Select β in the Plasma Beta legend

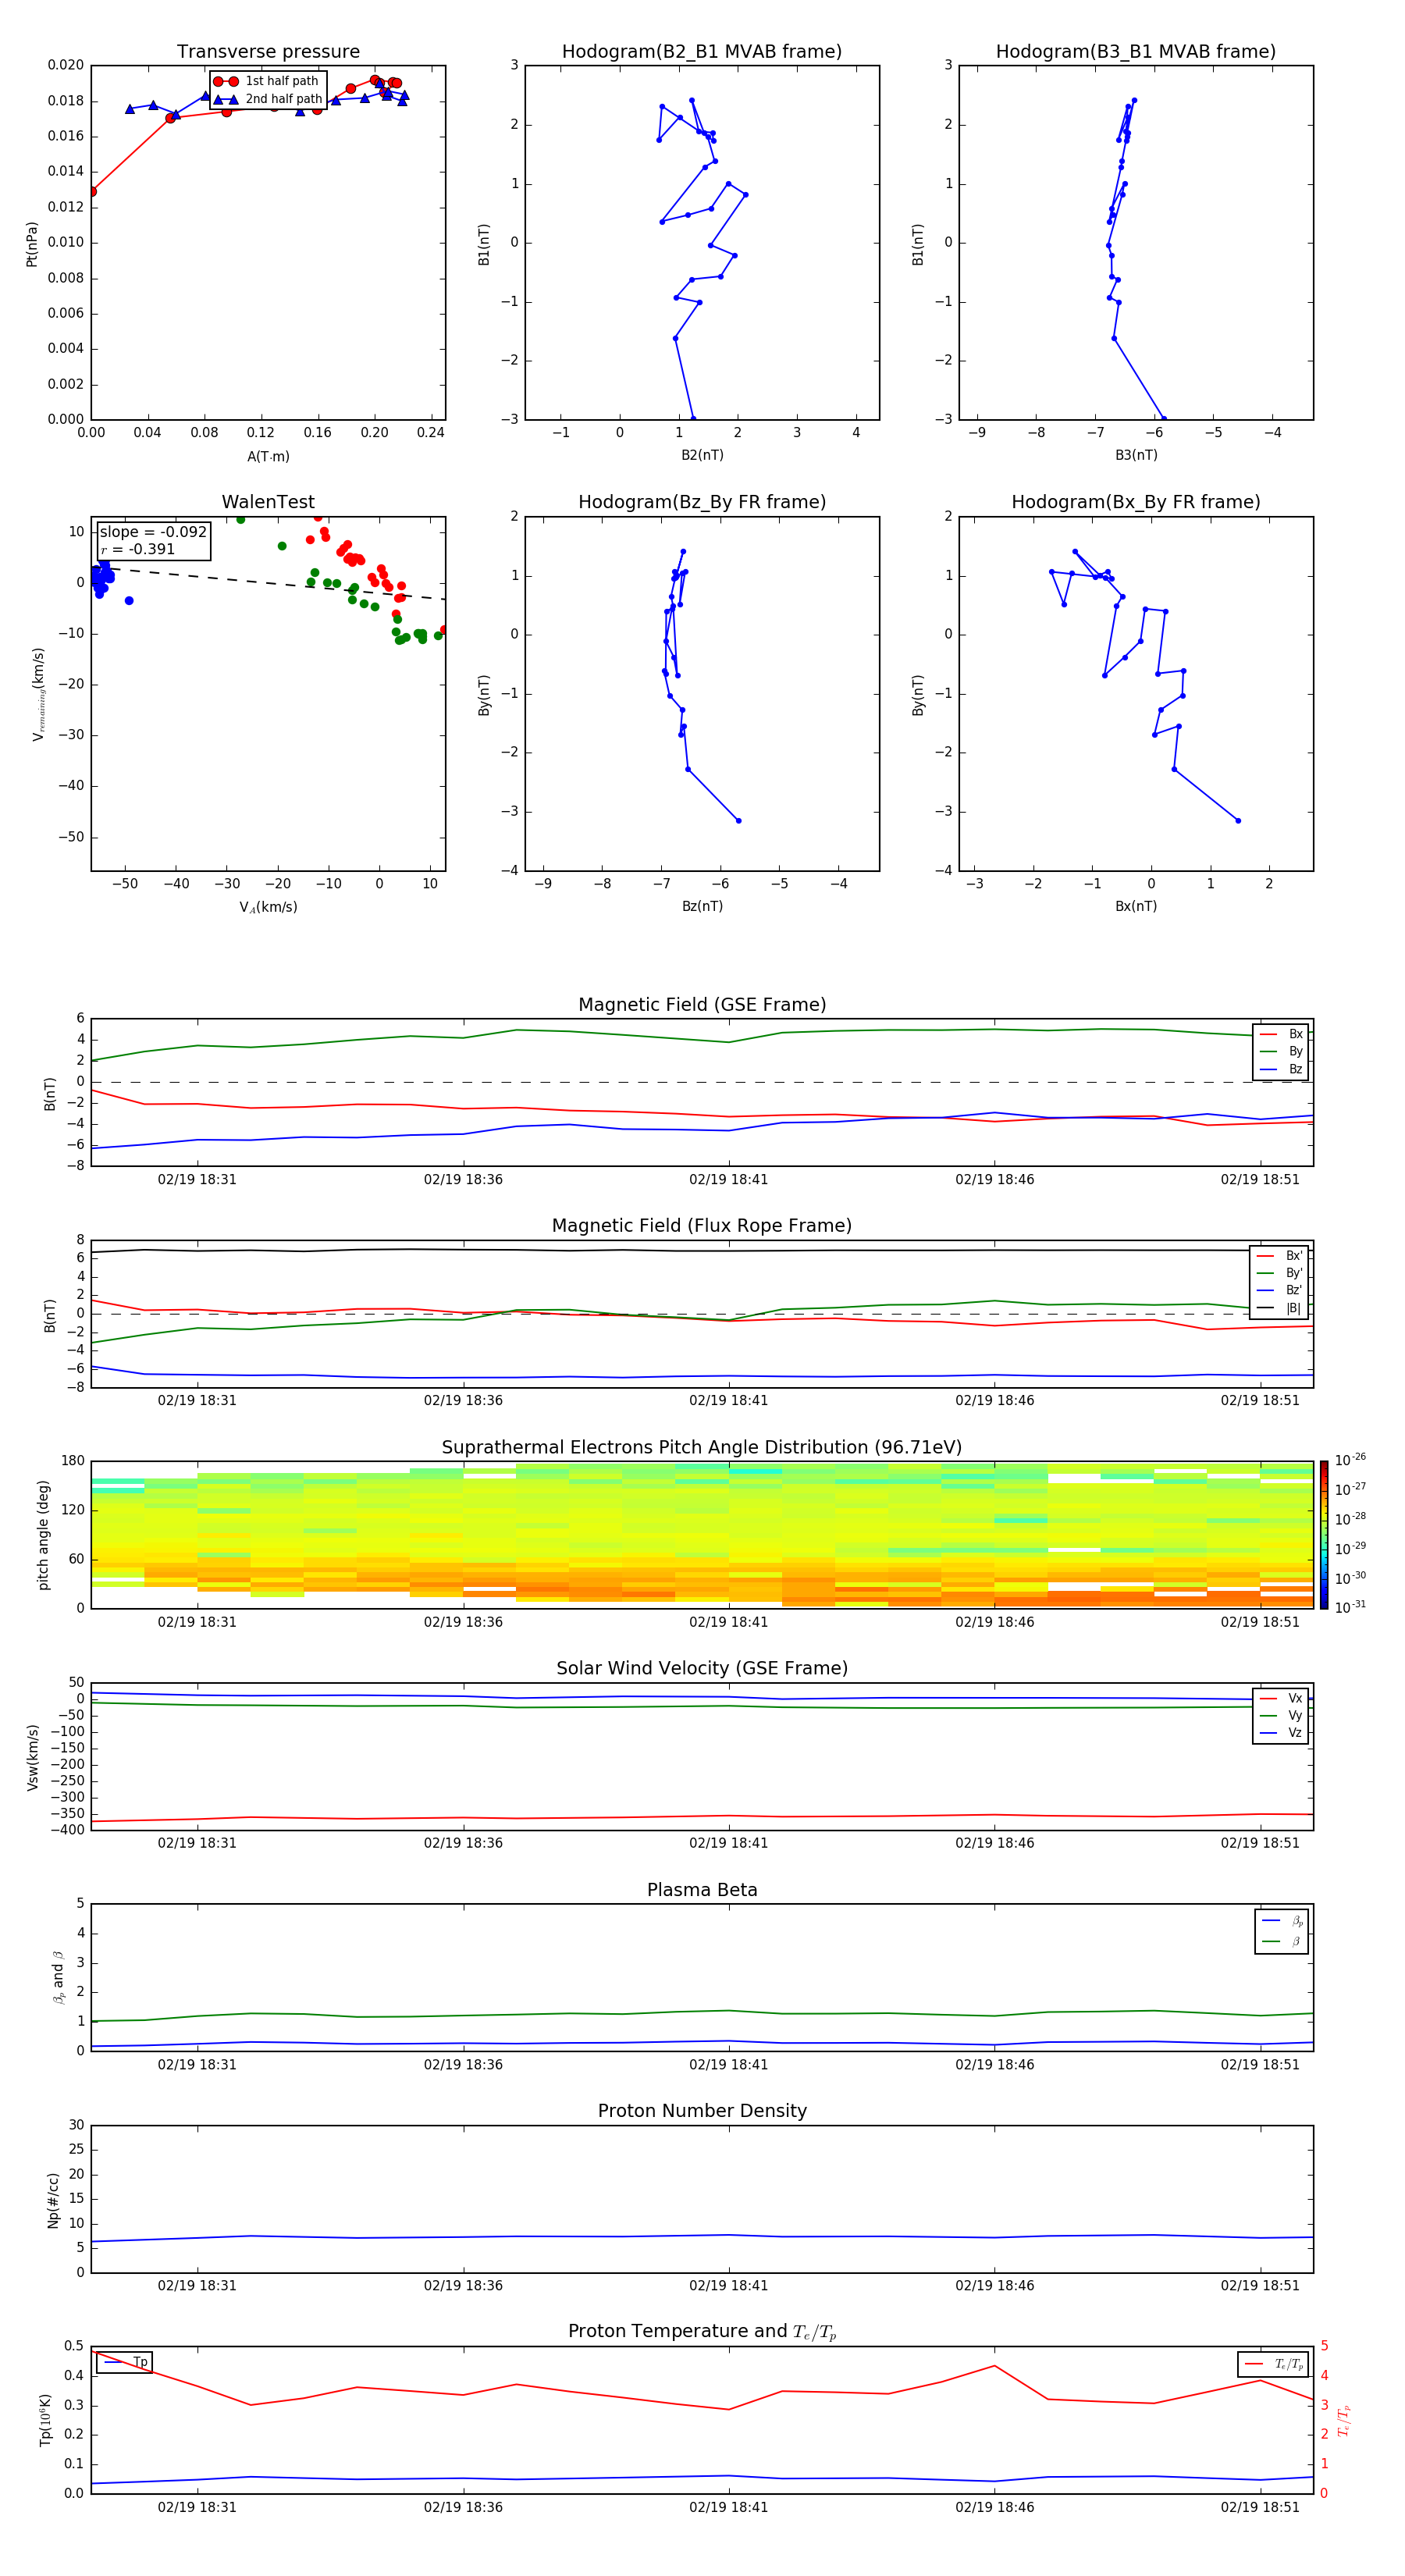tap(1282, 1941)
